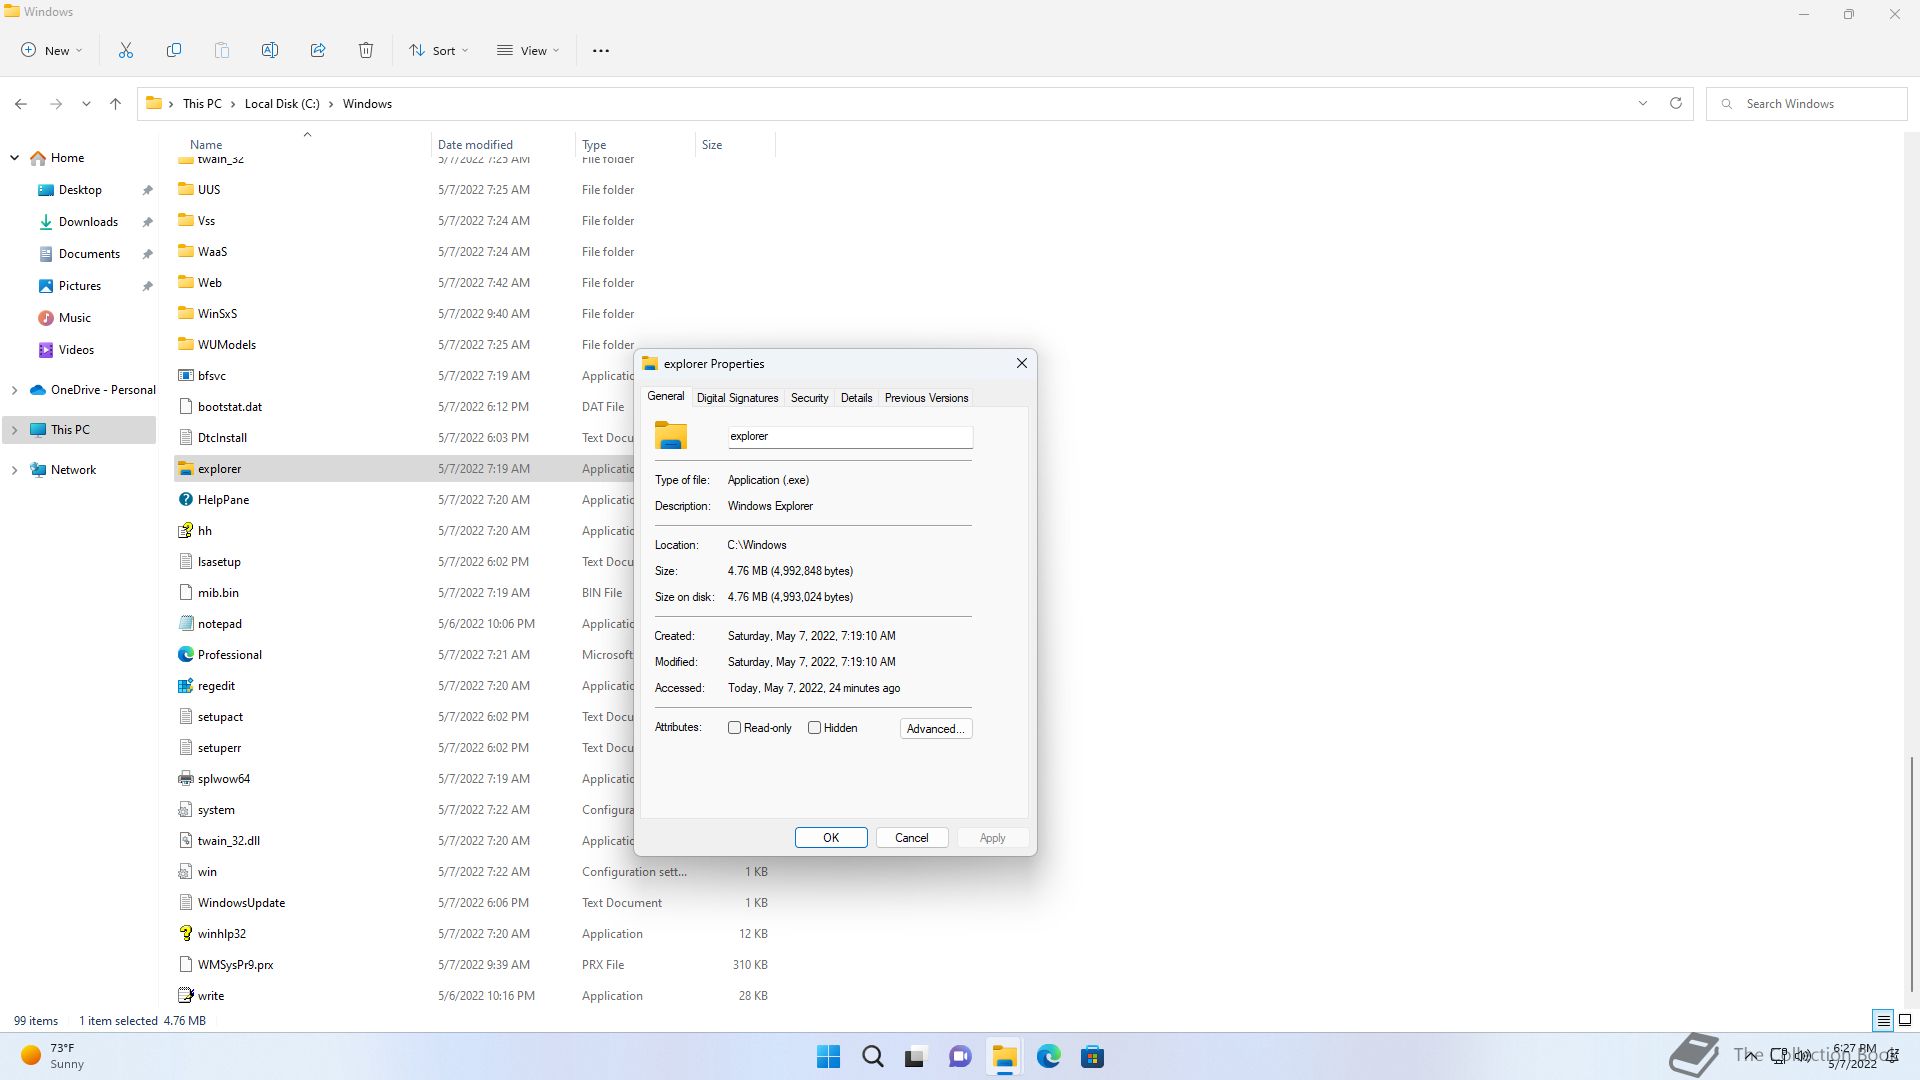Click the file name field 'explorer'

[850, 437]
